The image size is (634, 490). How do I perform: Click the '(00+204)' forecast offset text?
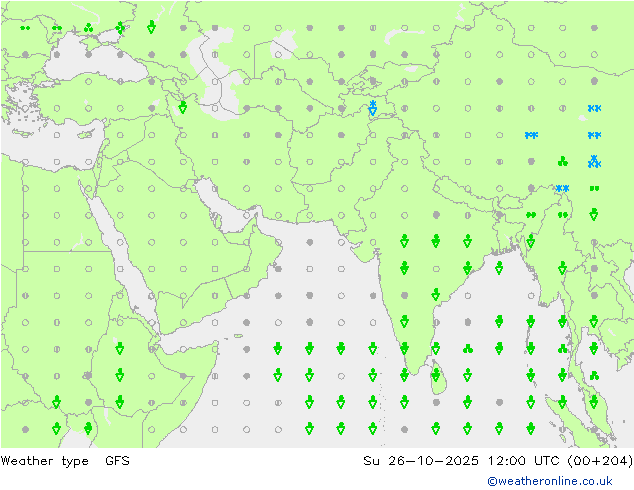[x=600, y=460]
